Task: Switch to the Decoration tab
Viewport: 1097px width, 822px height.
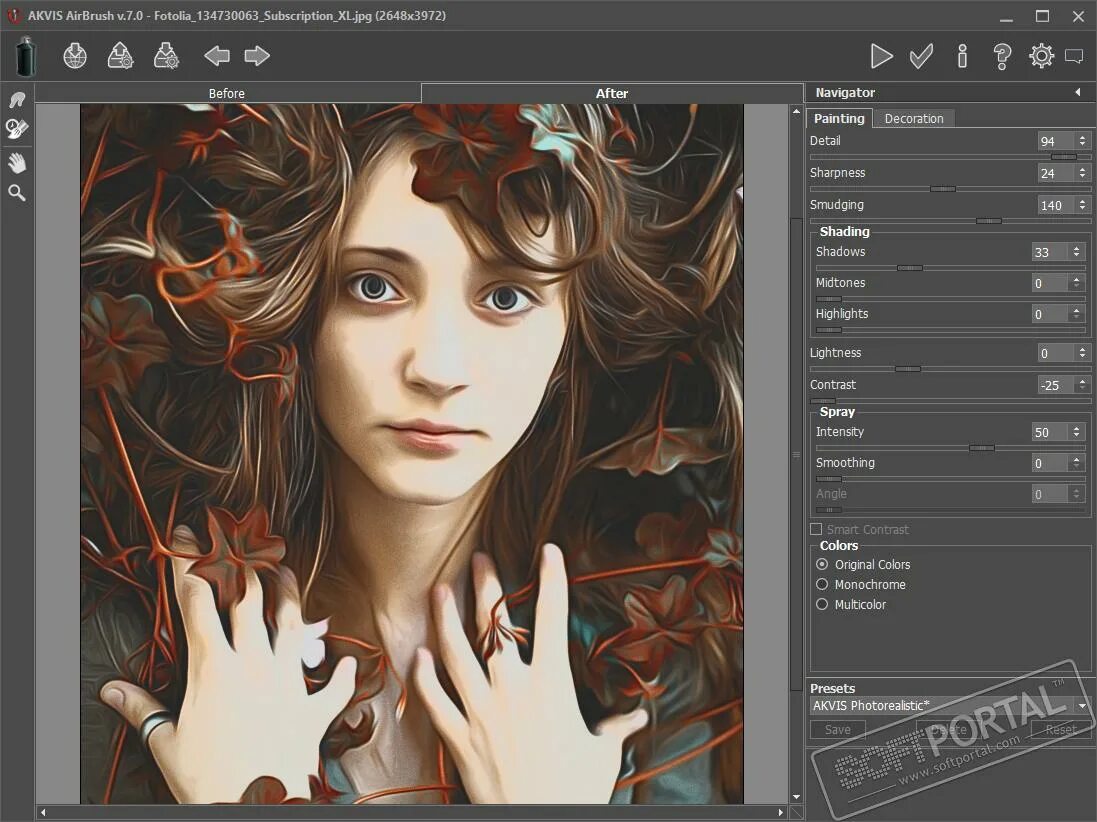Action: pos(913,118)
